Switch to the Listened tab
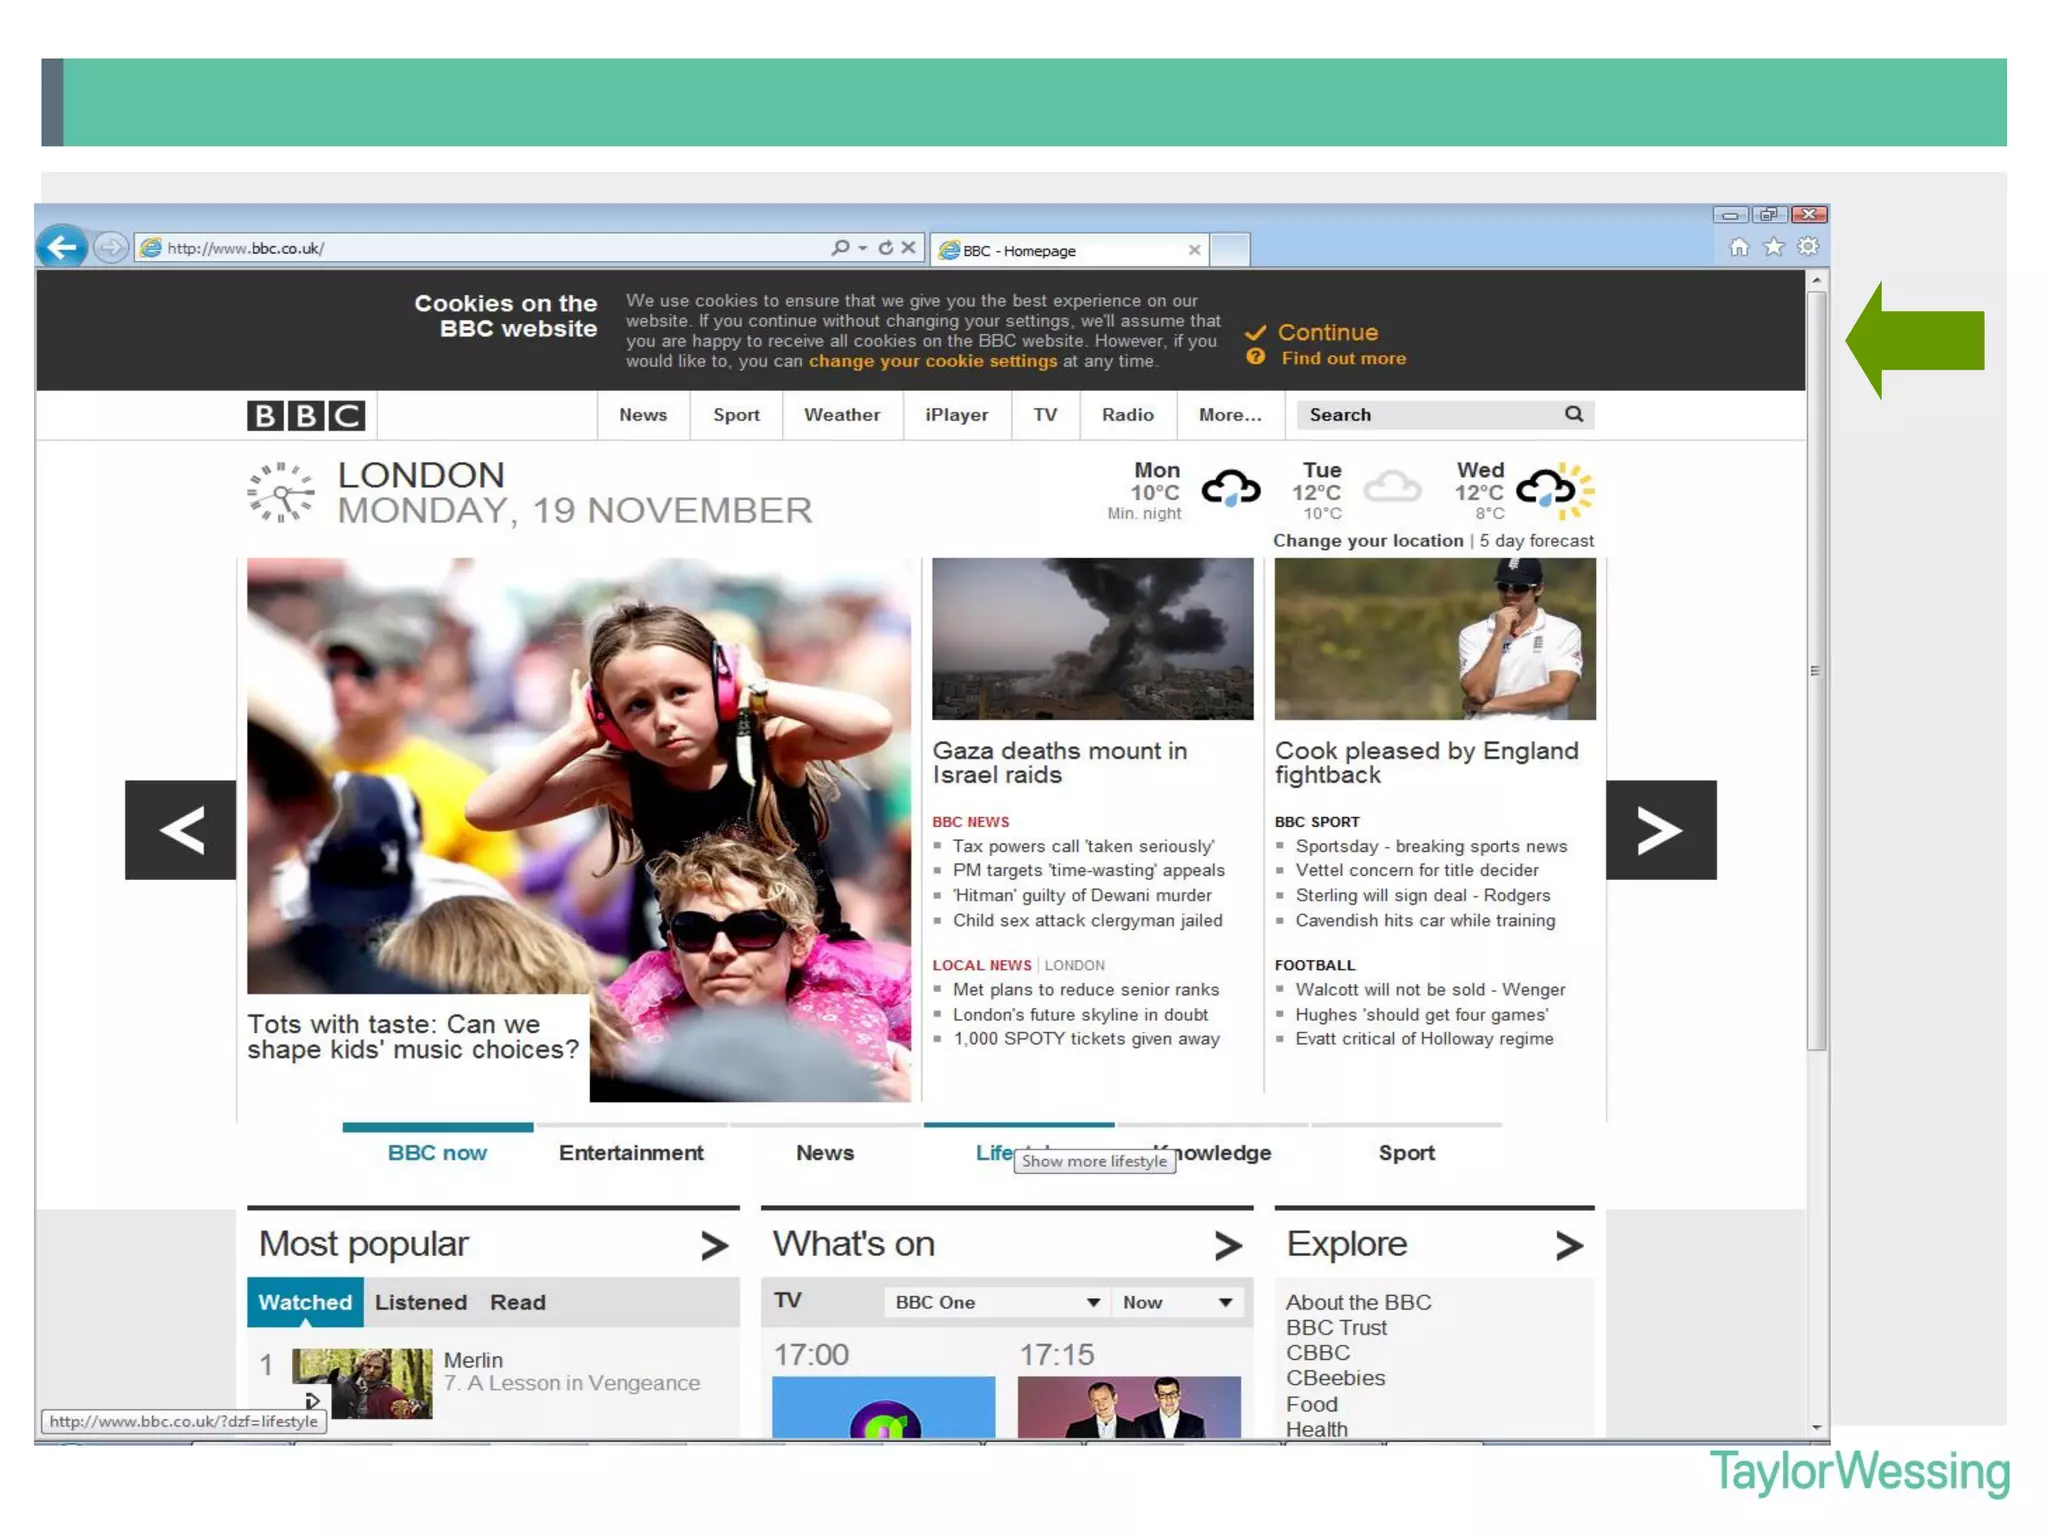2048x1536 pixels. (420, 1302)
